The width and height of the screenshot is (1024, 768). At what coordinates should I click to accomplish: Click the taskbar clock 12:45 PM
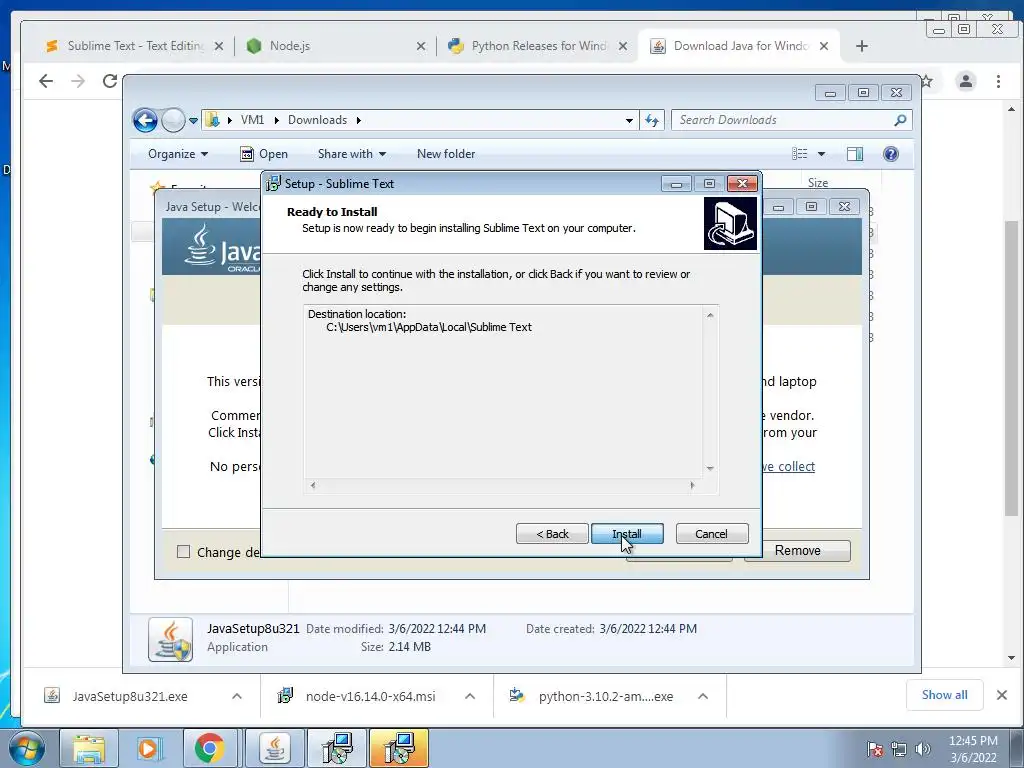click(x=973, y=741)
